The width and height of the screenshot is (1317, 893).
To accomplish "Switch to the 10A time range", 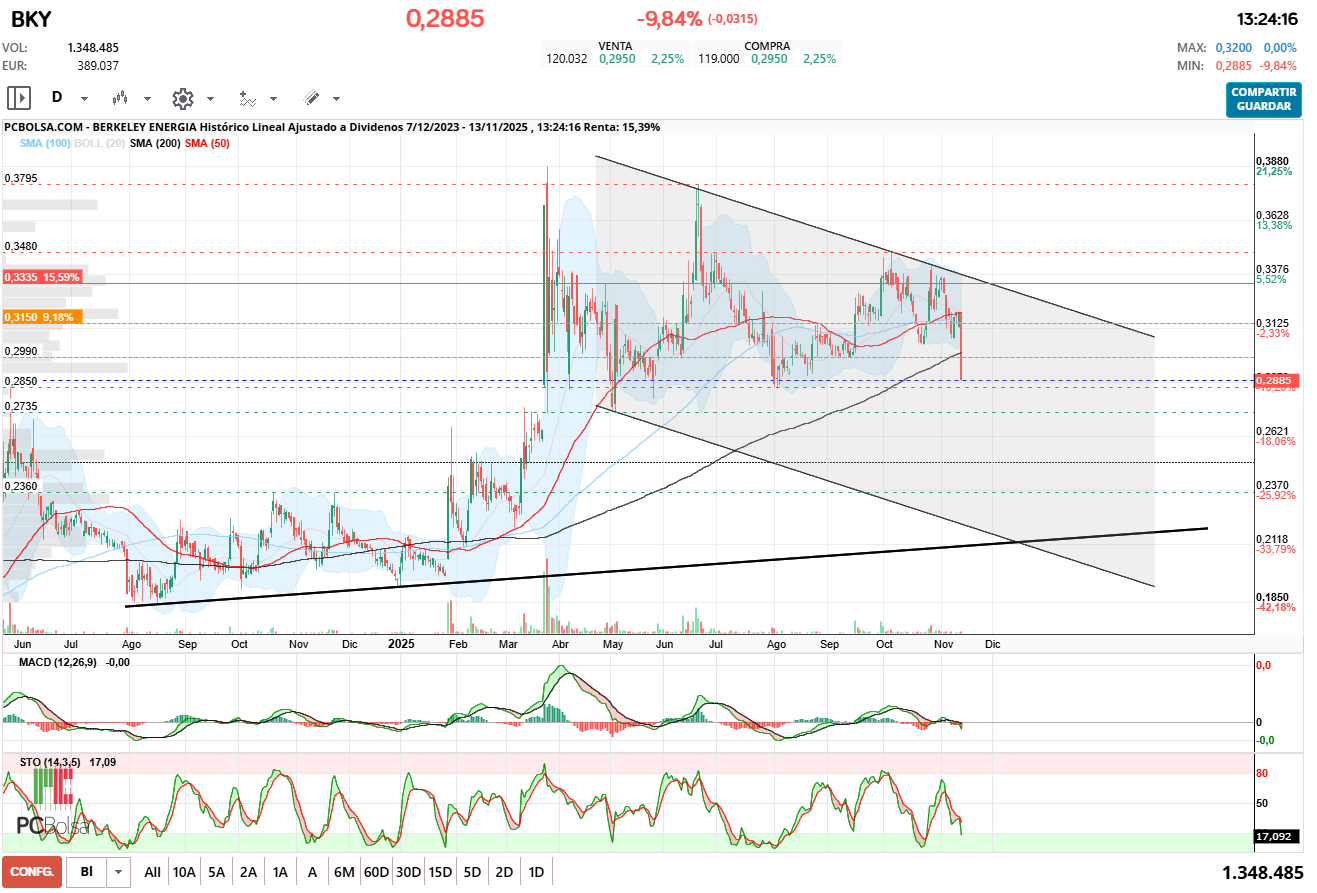I will point(184,872).
